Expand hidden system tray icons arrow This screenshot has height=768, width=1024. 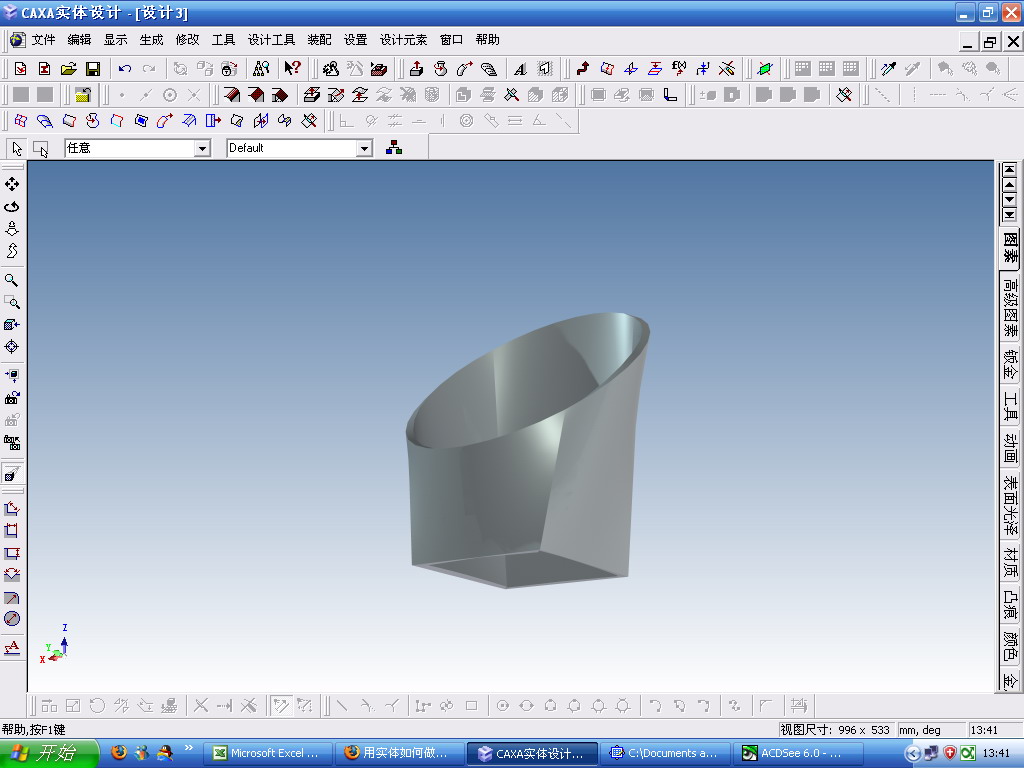[x=912, y=753]
